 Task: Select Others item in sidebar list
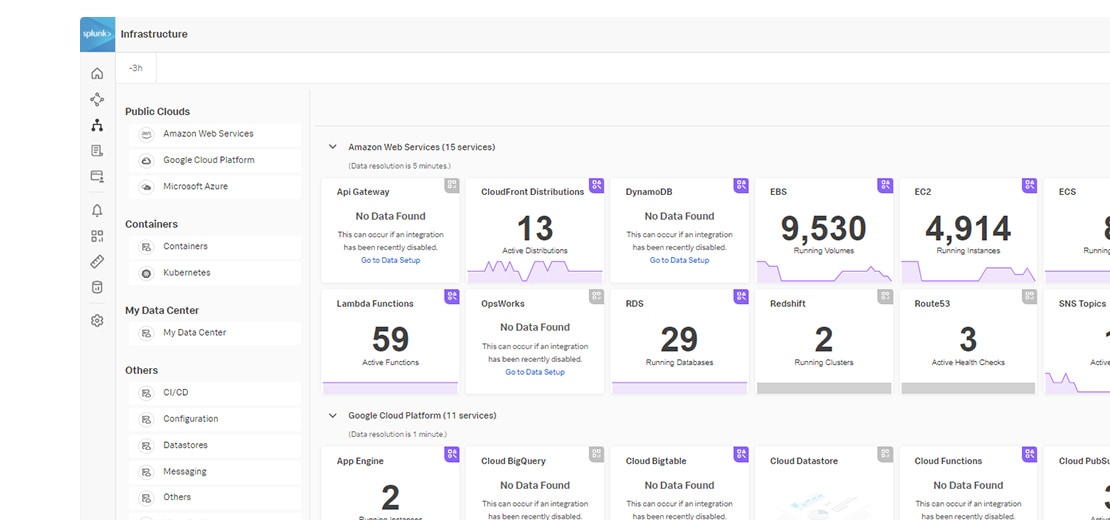tap(214, 497)
